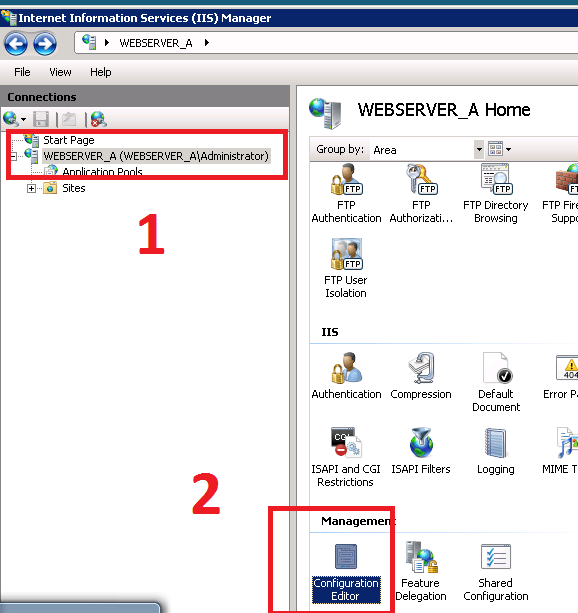Click the Save connections floppy icon
This screenshot has width=578, height=613.
41,119
